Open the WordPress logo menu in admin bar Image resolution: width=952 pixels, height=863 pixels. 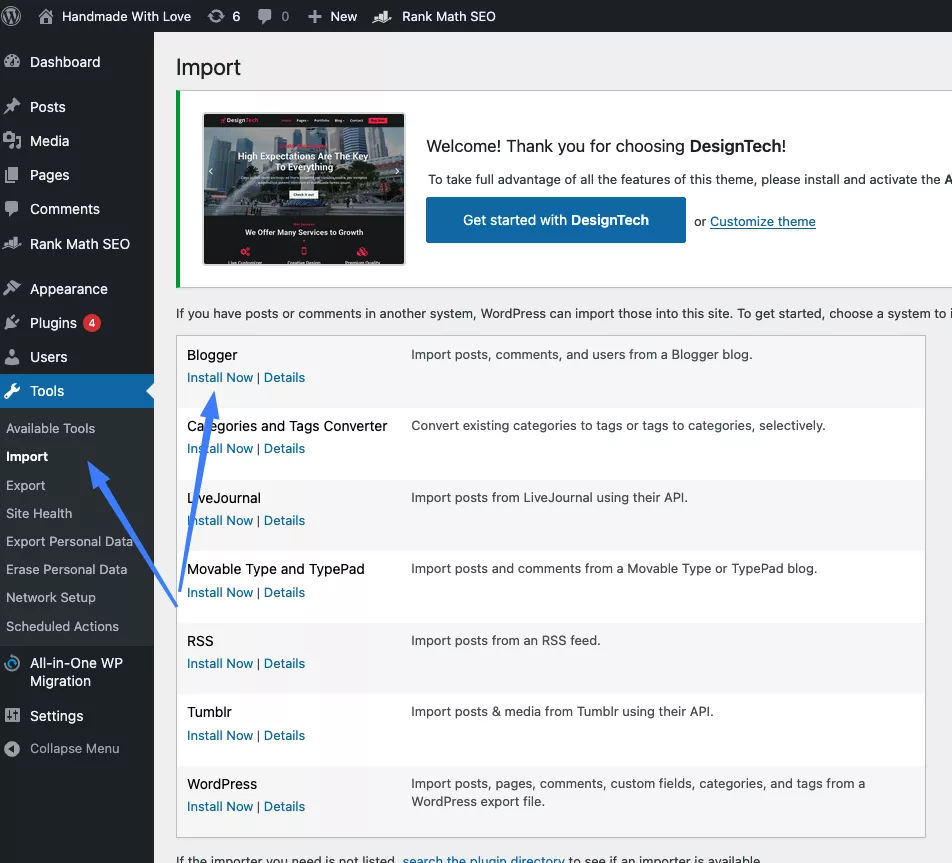coord(11,16)
